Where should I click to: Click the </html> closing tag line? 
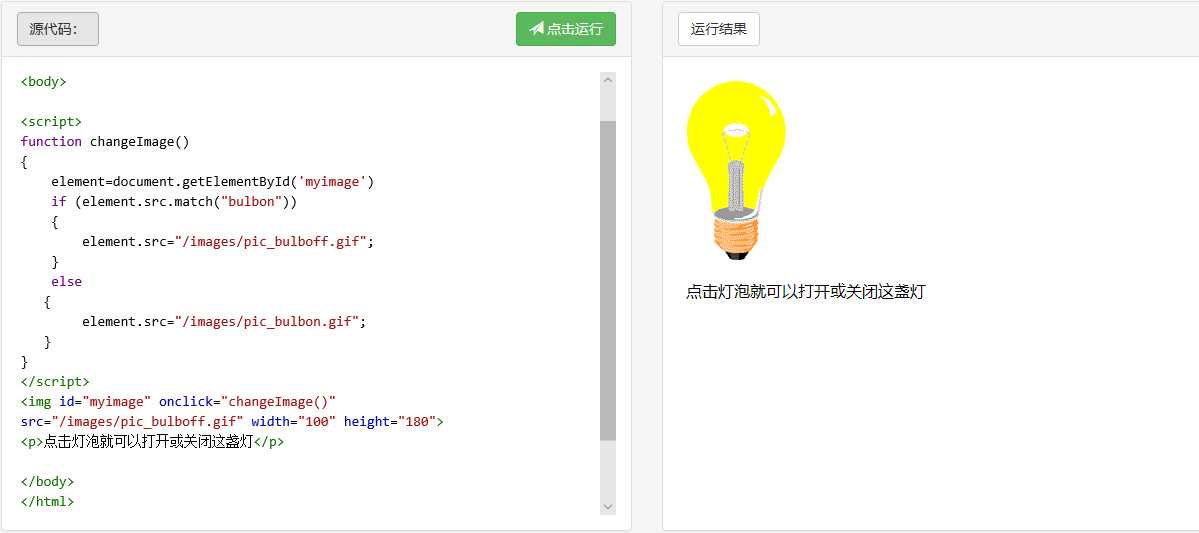click(x=47, y=502)
